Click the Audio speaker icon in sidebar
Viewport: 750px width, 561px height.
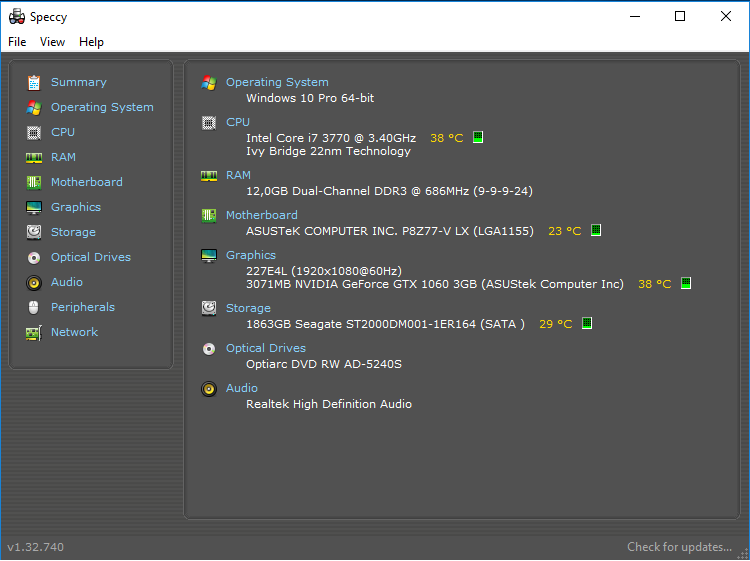[34, 282]
